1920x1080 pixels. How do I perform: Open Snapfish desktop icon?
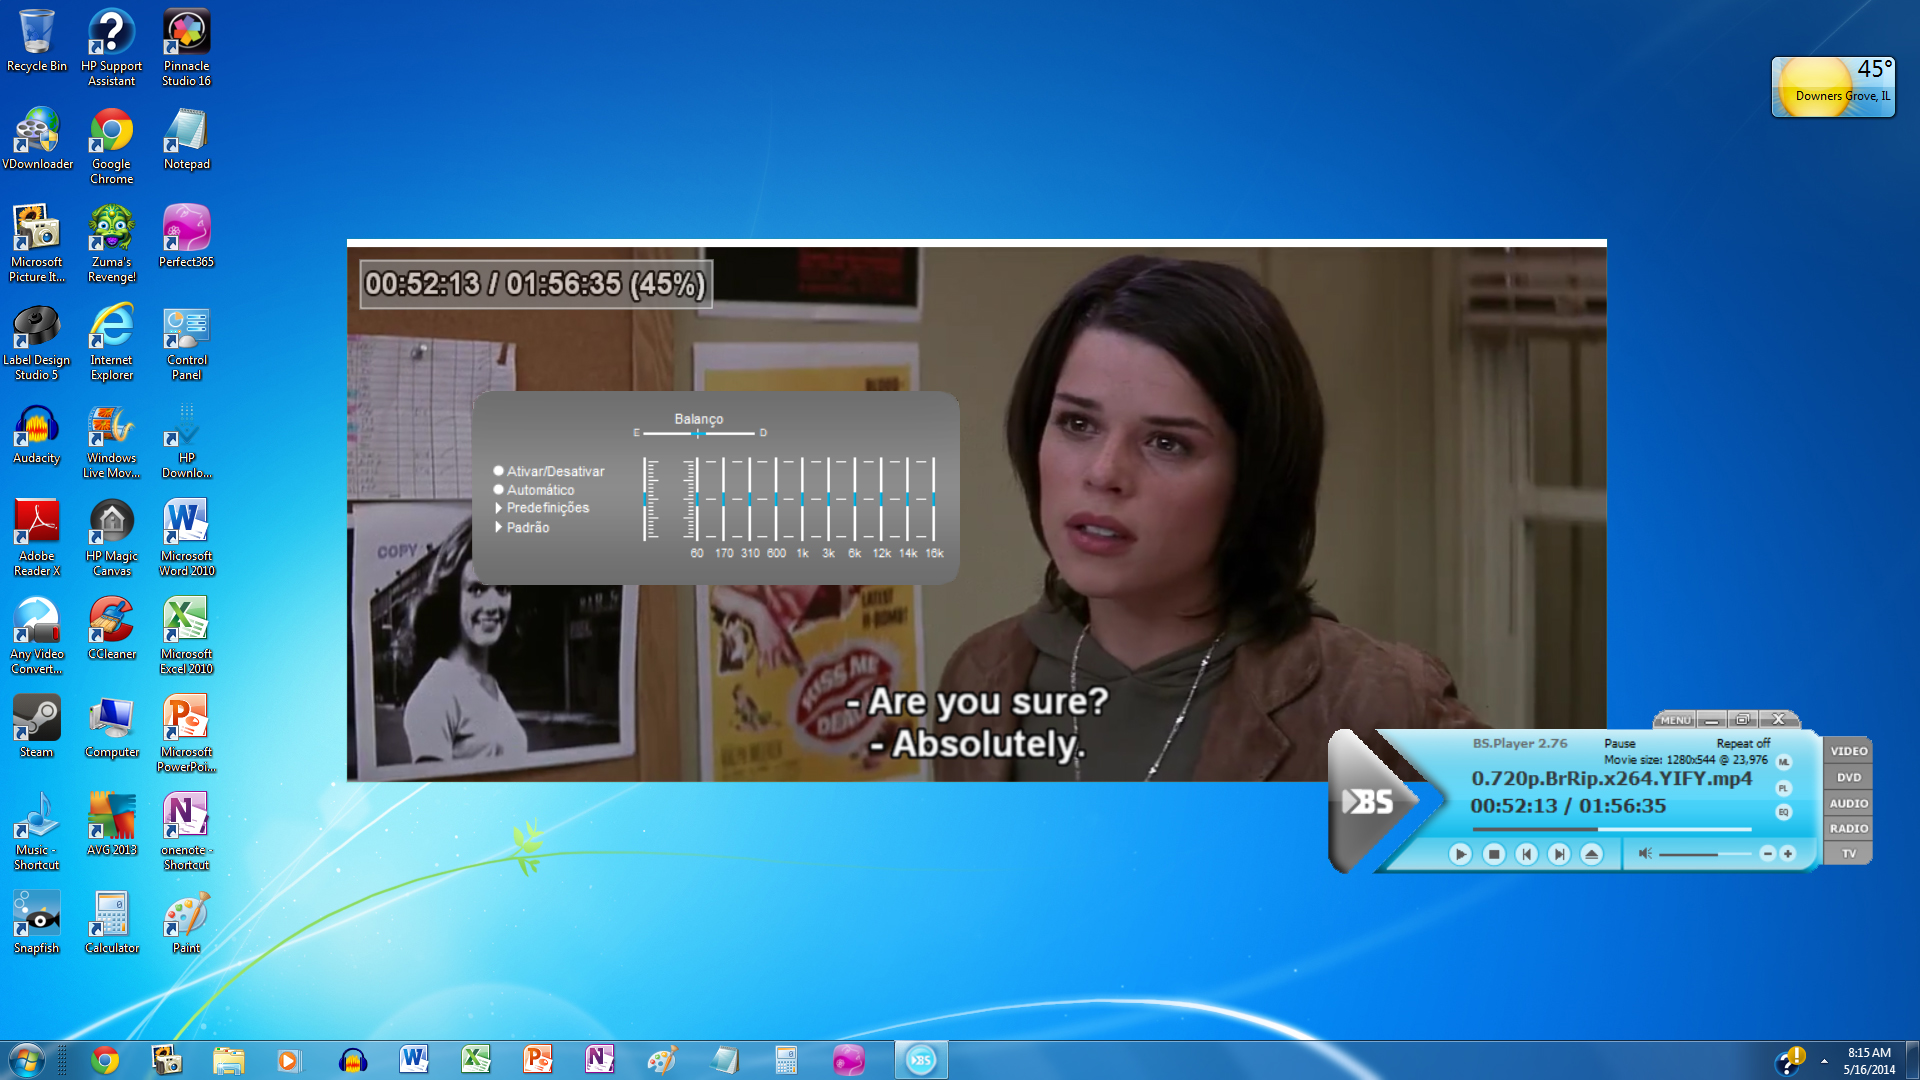[37, 923]
